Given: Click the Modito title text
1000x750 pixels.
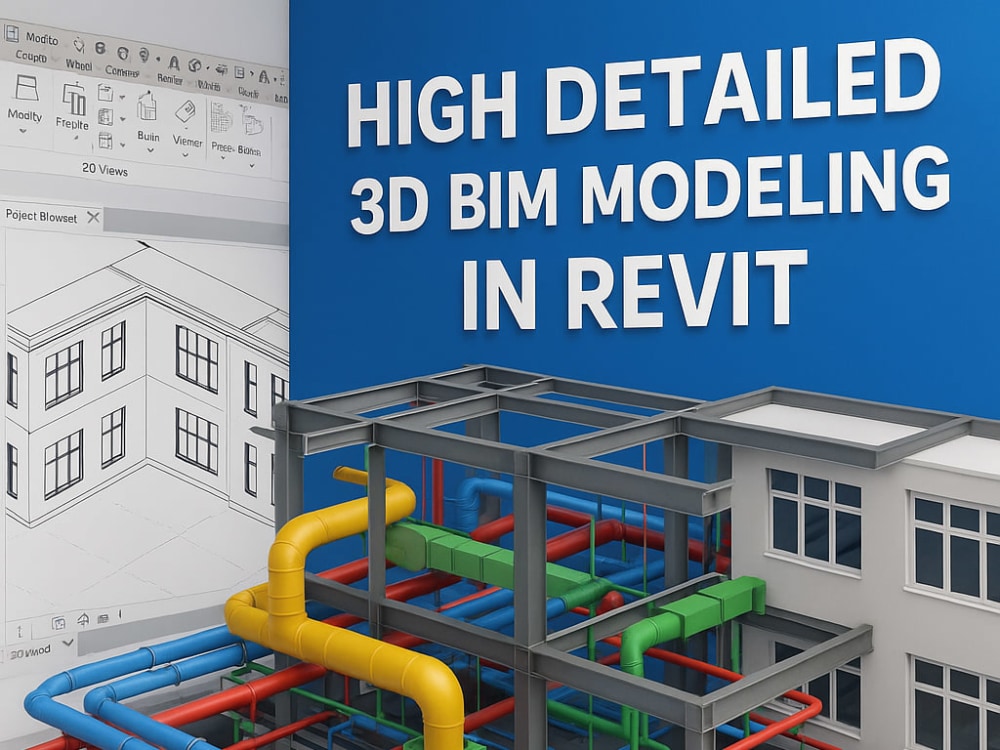Looking at the screenshot, I should pos(42,39).
